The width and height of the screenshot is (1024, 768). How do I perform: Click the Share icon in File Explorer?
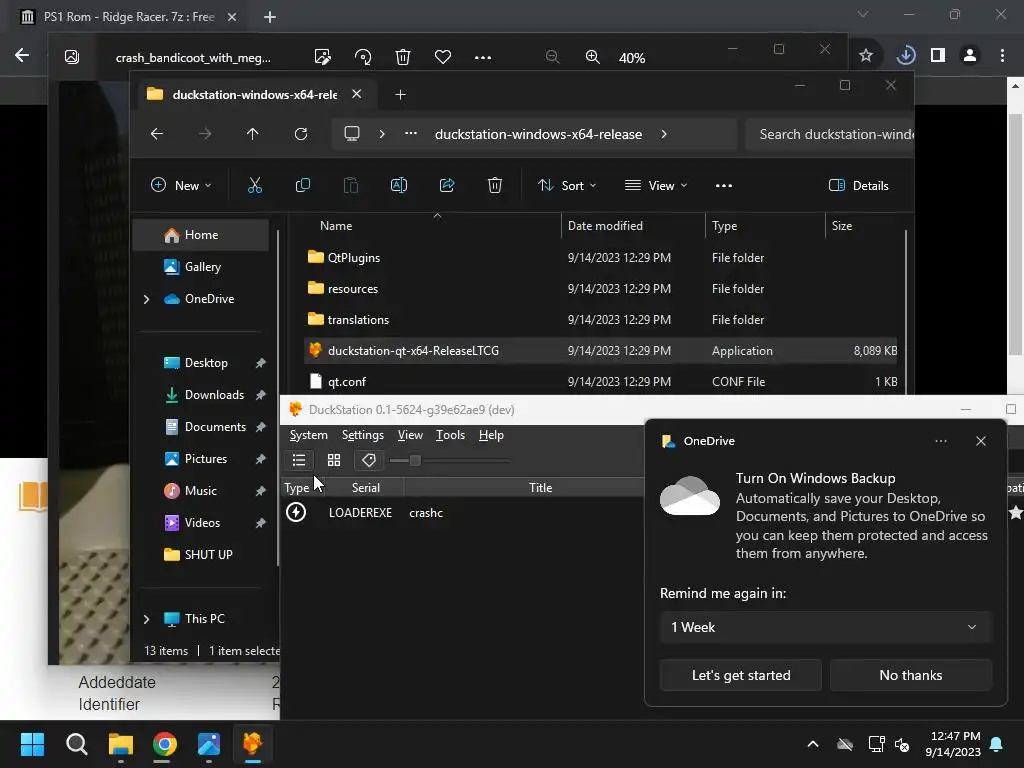click(x=447, y=185)
